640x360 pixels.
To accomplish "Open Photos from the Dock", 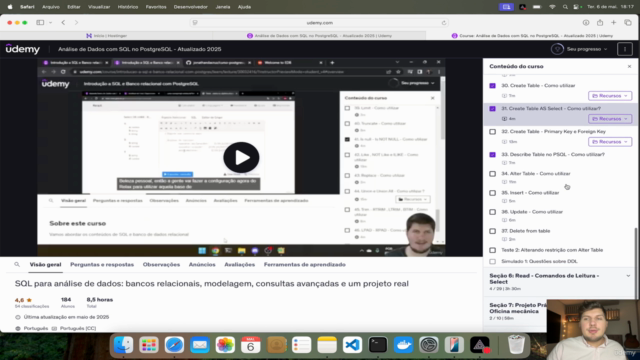I will 225,345.
